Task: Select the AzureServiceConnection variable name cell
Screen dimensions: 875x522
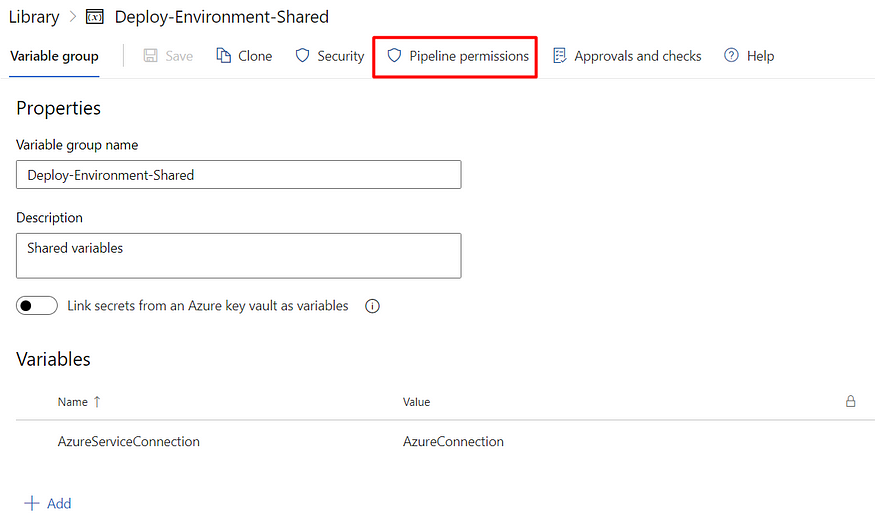Action: [129, 441]
